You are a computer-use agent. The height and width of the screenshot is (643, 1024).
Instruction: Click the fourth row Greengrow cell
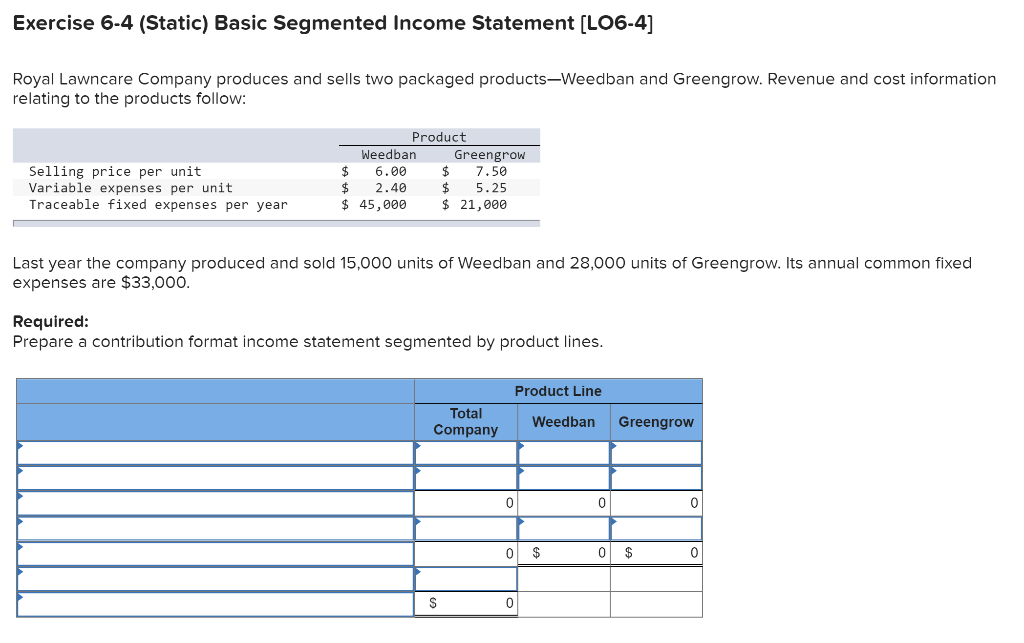[x=656, y=527]
